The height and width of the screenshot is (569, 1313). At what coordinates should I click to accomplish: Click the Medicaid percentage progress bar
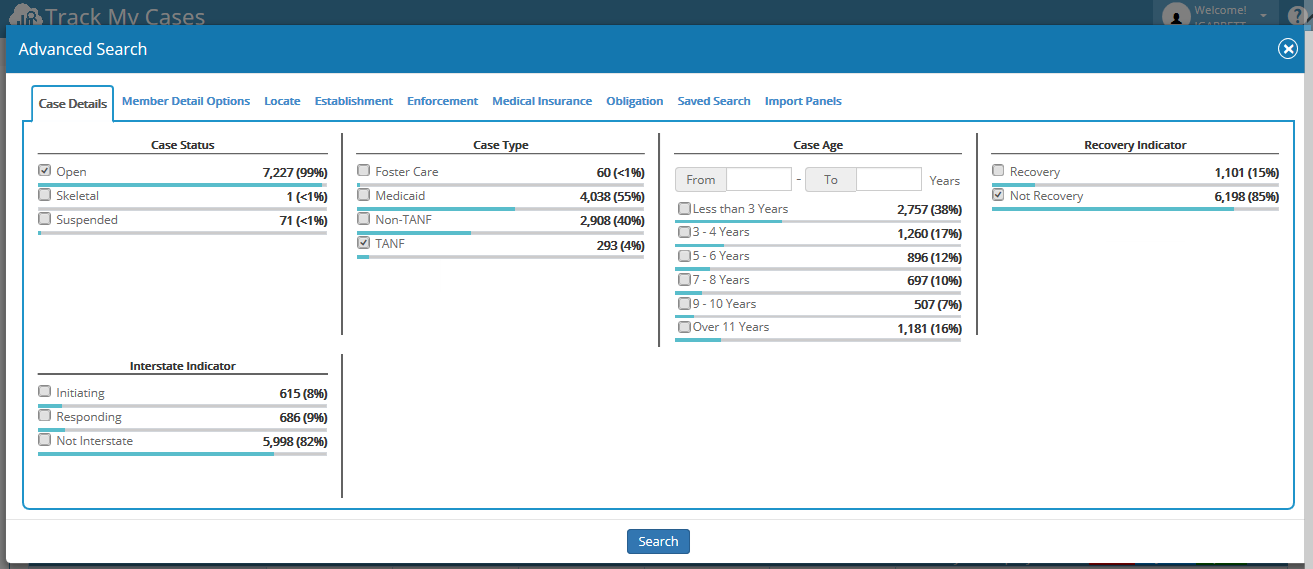pyautogui.click(x=500, y=209)
